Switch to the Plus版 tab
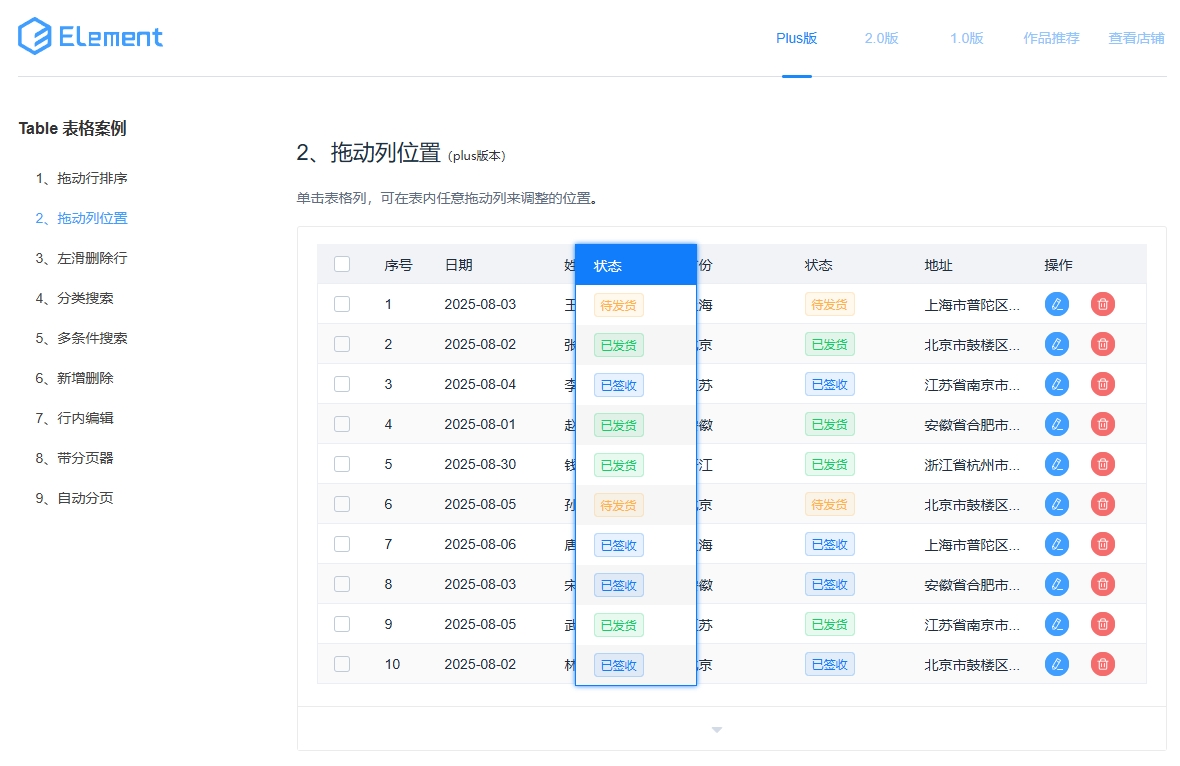1180x766 pixels. click(796, 38)
